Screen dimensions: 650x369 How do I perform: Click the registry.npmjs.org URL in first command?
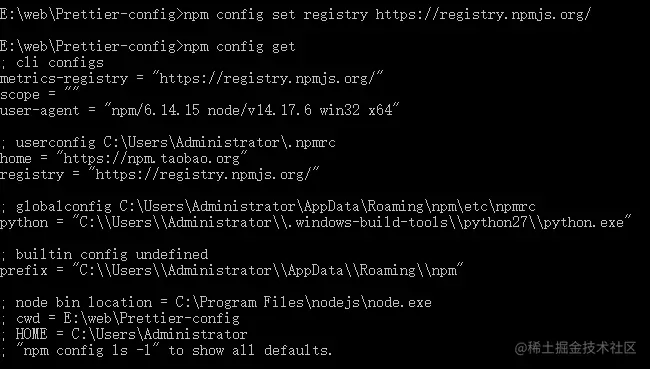point(483,15)
